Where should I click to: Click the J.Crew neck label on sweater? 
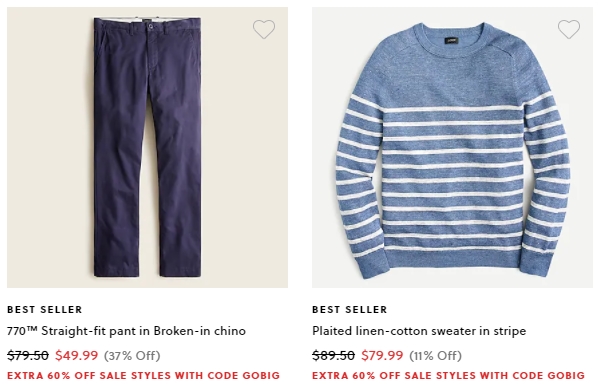click(451, 40)
